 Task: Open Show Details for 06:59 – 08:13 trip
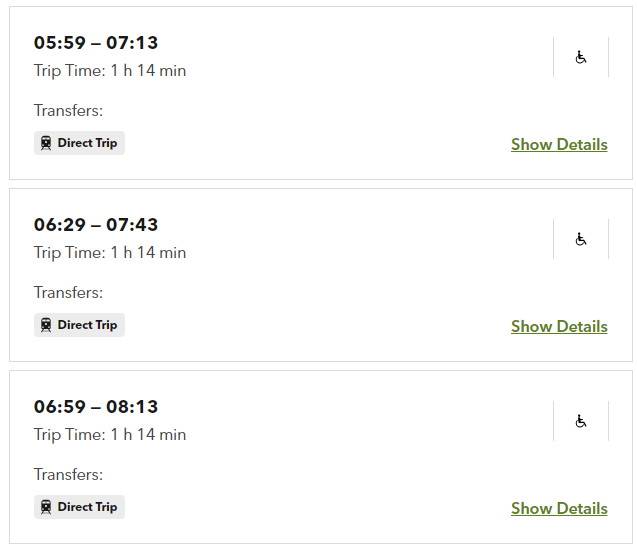coord(559,508)
